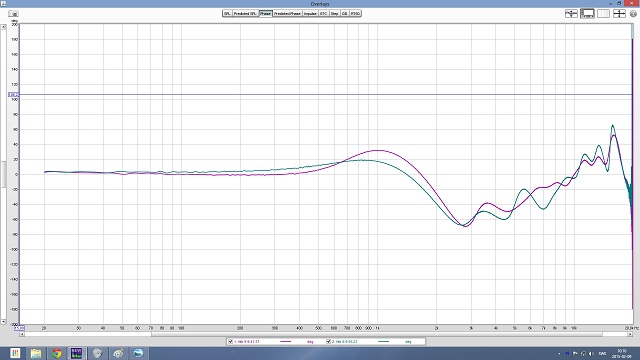The width and height of the screenshot is (640, 360).
Task: Switch to the SPL tab
Action: (227, 13)
